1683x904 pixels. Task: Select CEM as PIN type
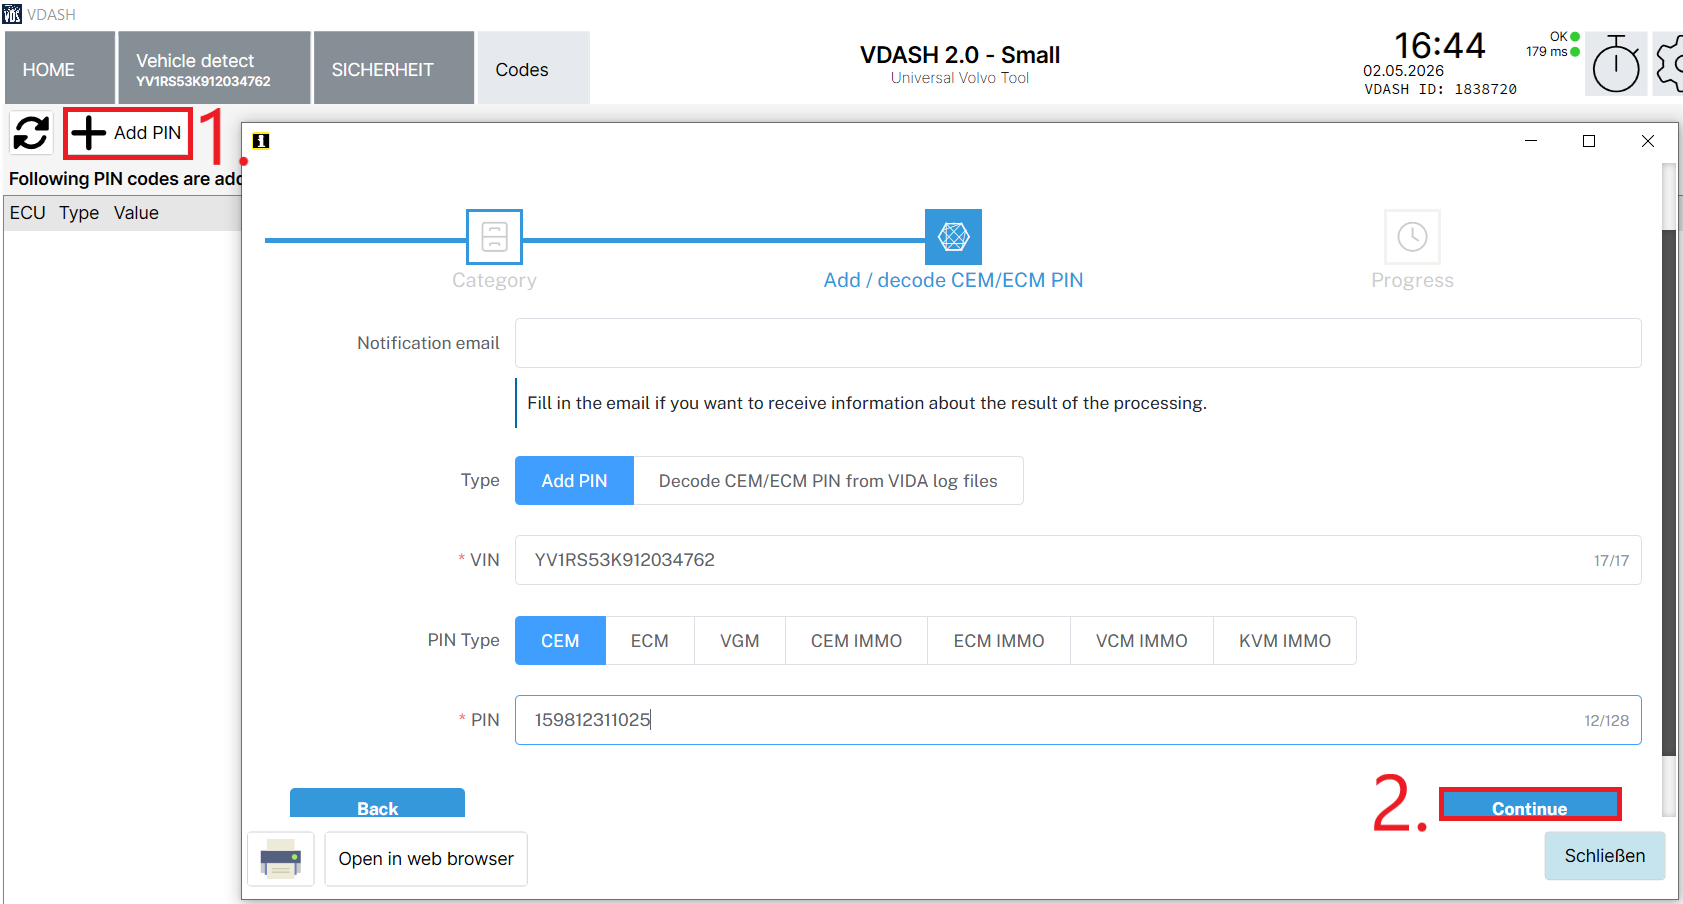pyautogui.click(x=560, y=641)
